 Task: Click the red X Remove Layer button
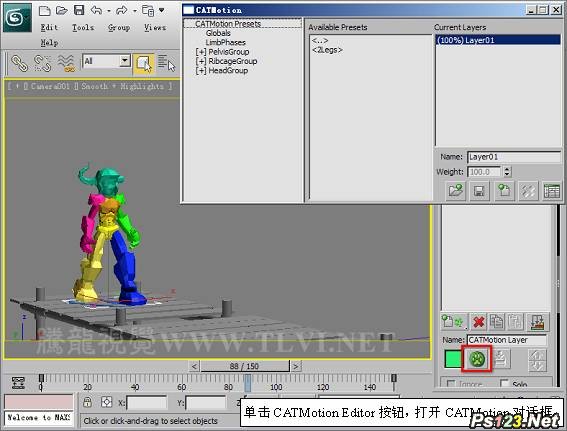click(478, 321)
